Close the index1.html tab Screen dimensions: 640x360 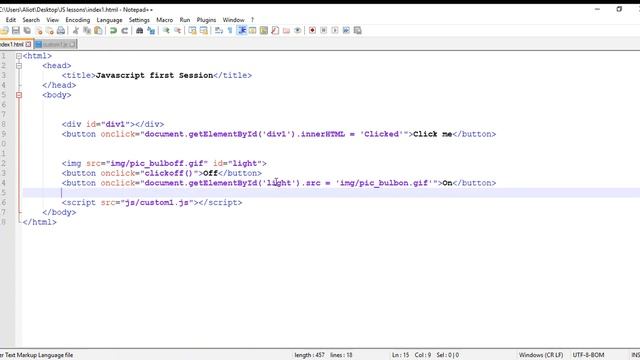click(x=28, y=44)
